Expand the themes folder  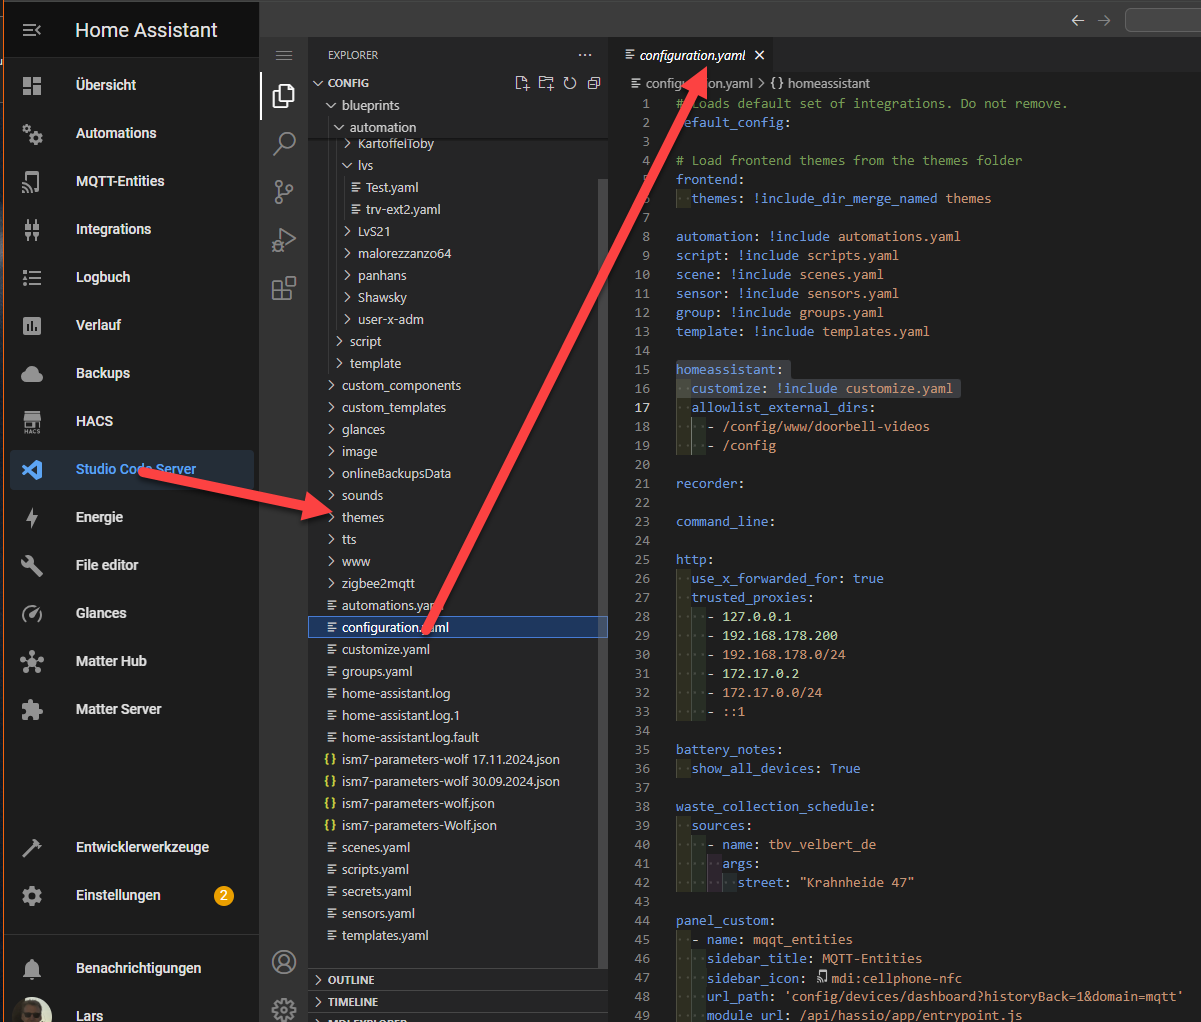pos(362,517)
